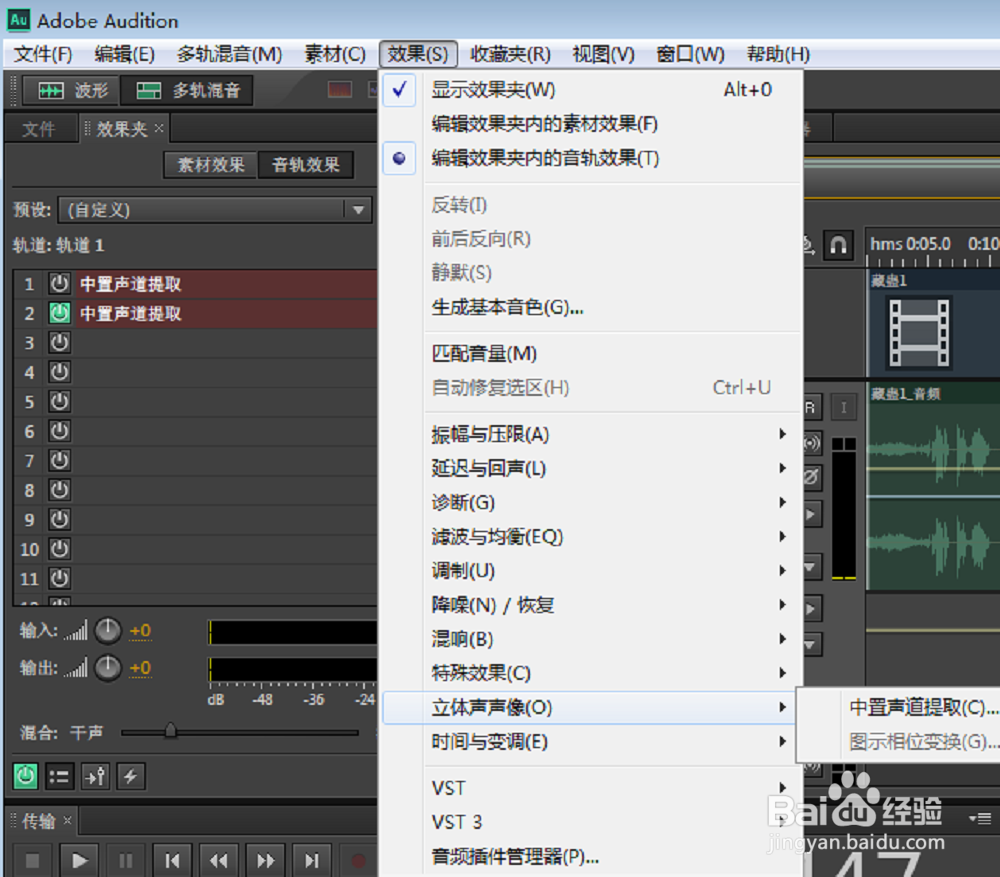Click the output level knob
Screen dimensions: 1000x877
click(108, 668)
